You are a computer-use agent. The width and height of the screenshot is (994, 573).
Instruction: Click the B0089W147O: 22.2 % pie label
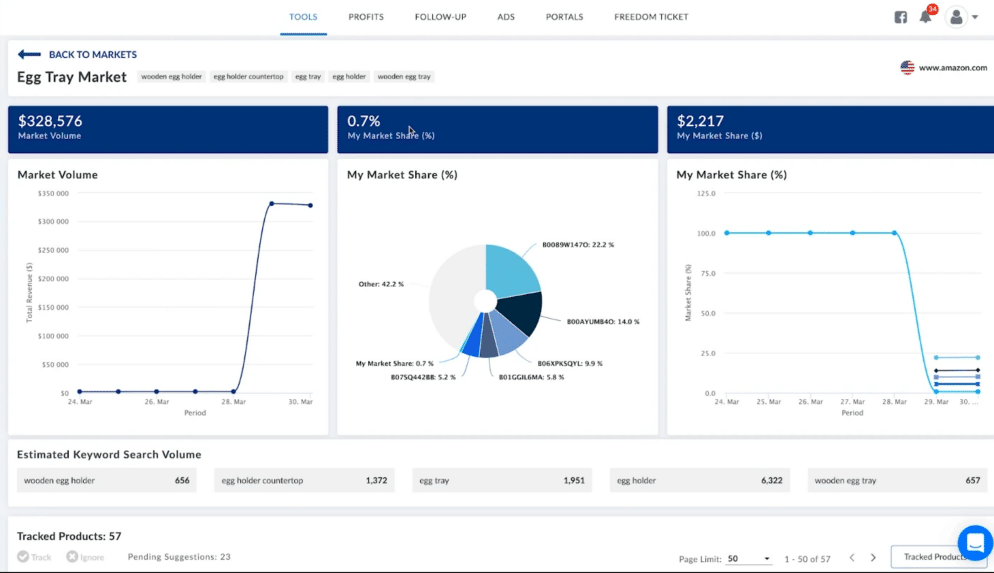pos(578,245)
